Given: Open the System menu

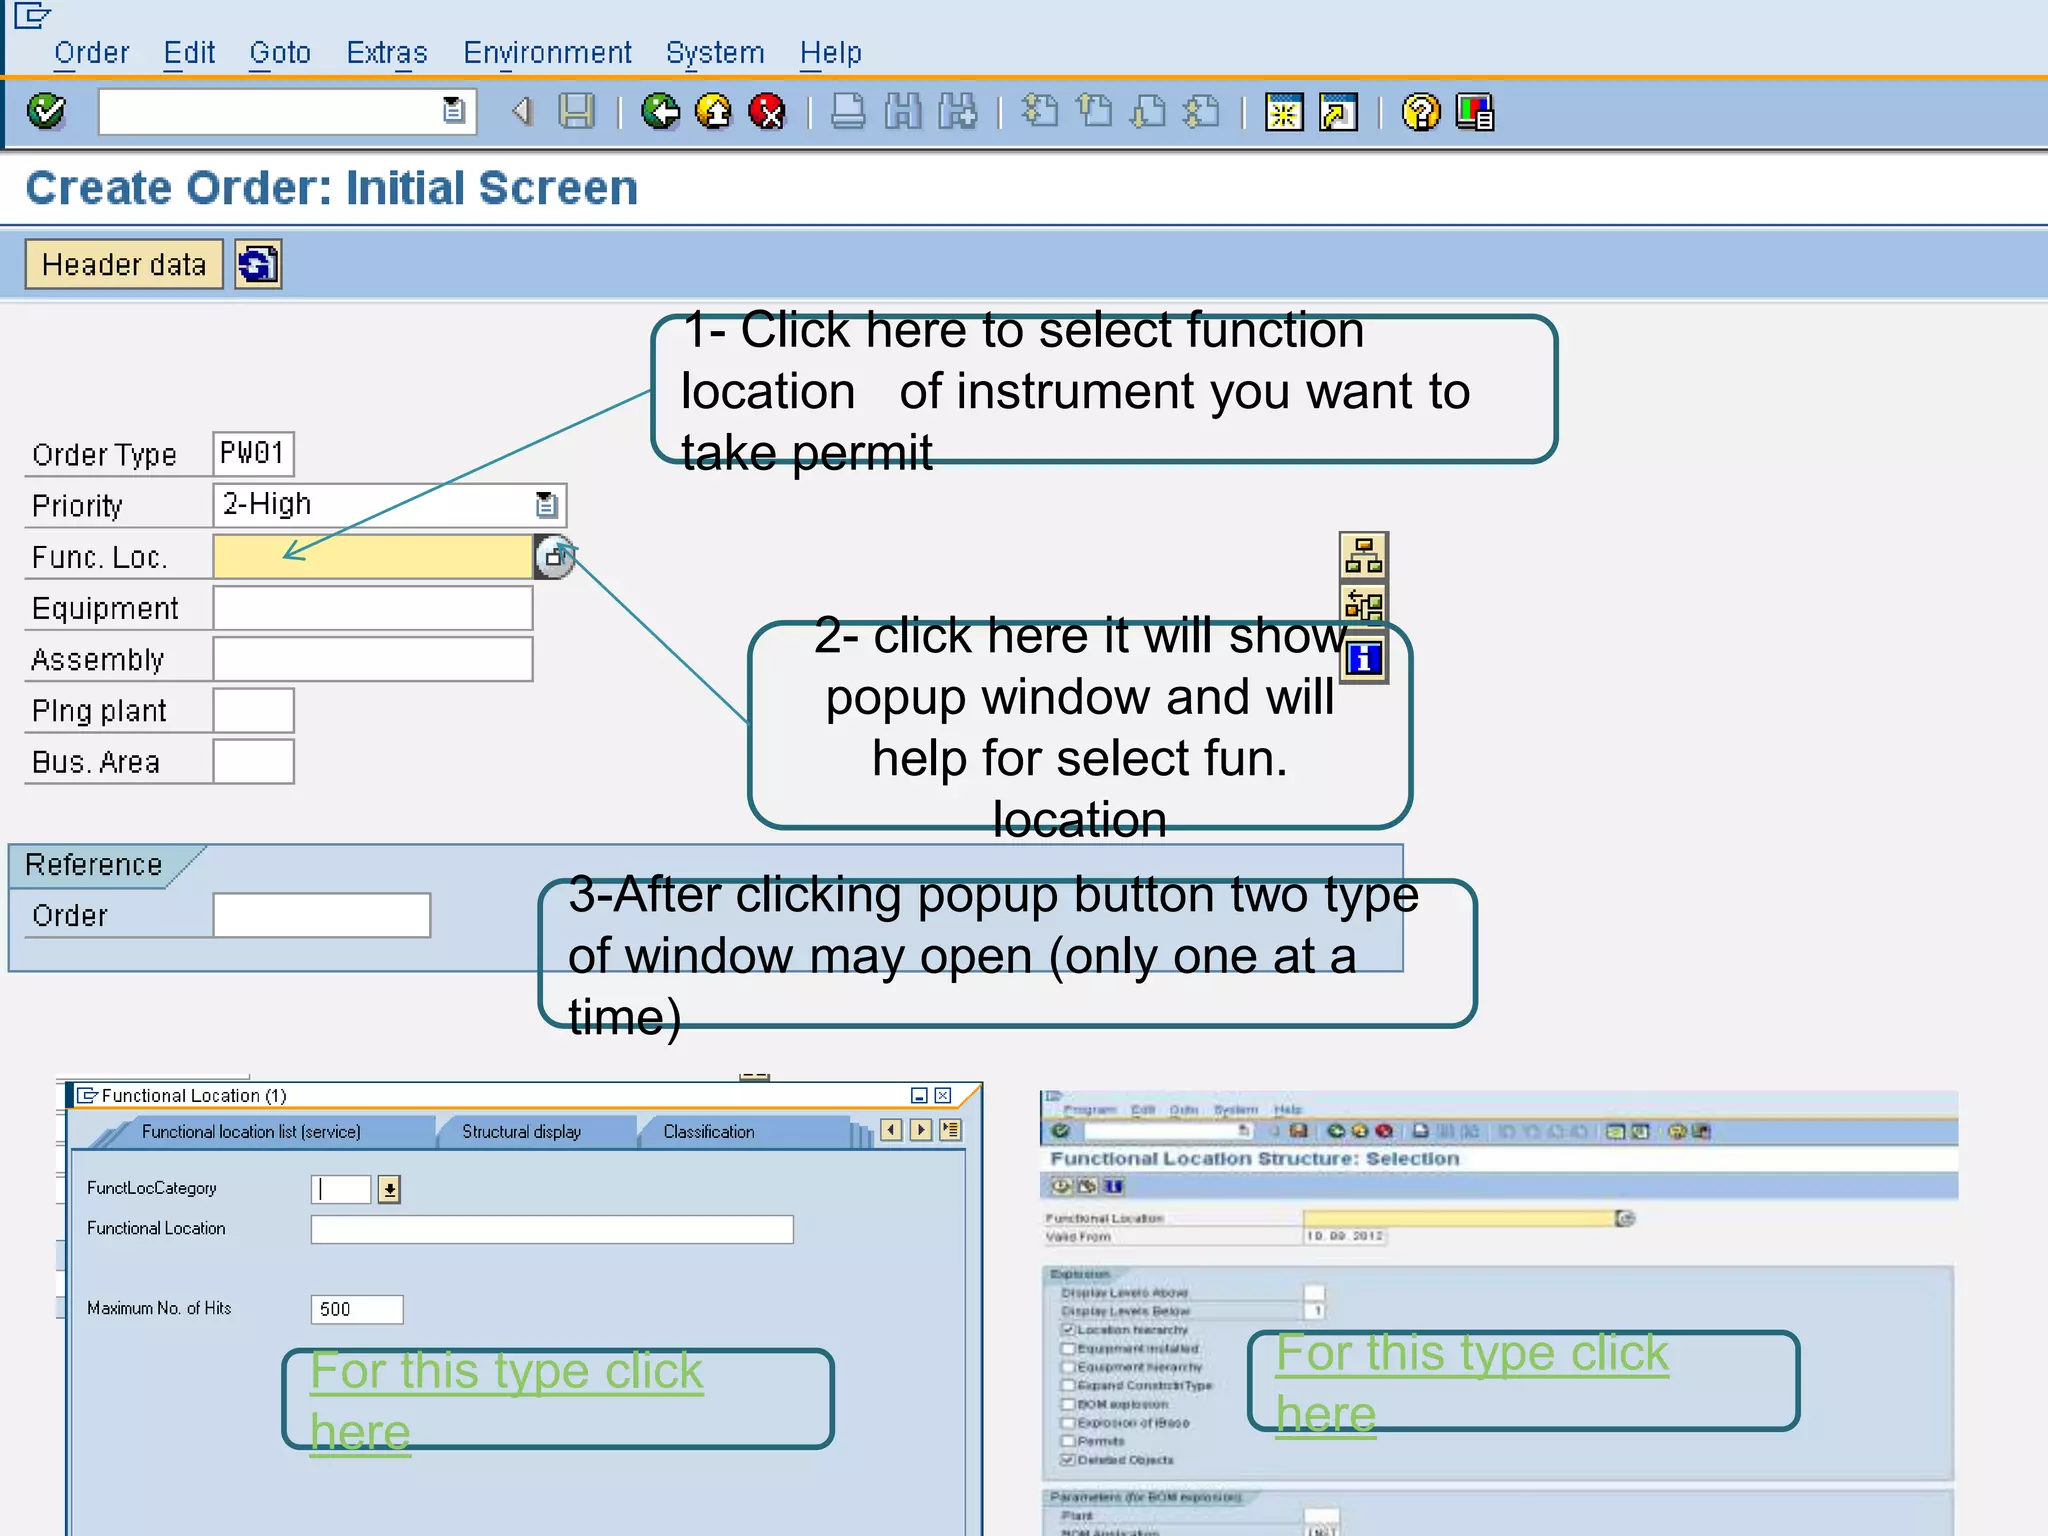Looking at the screenshot, I should [715, 52].
